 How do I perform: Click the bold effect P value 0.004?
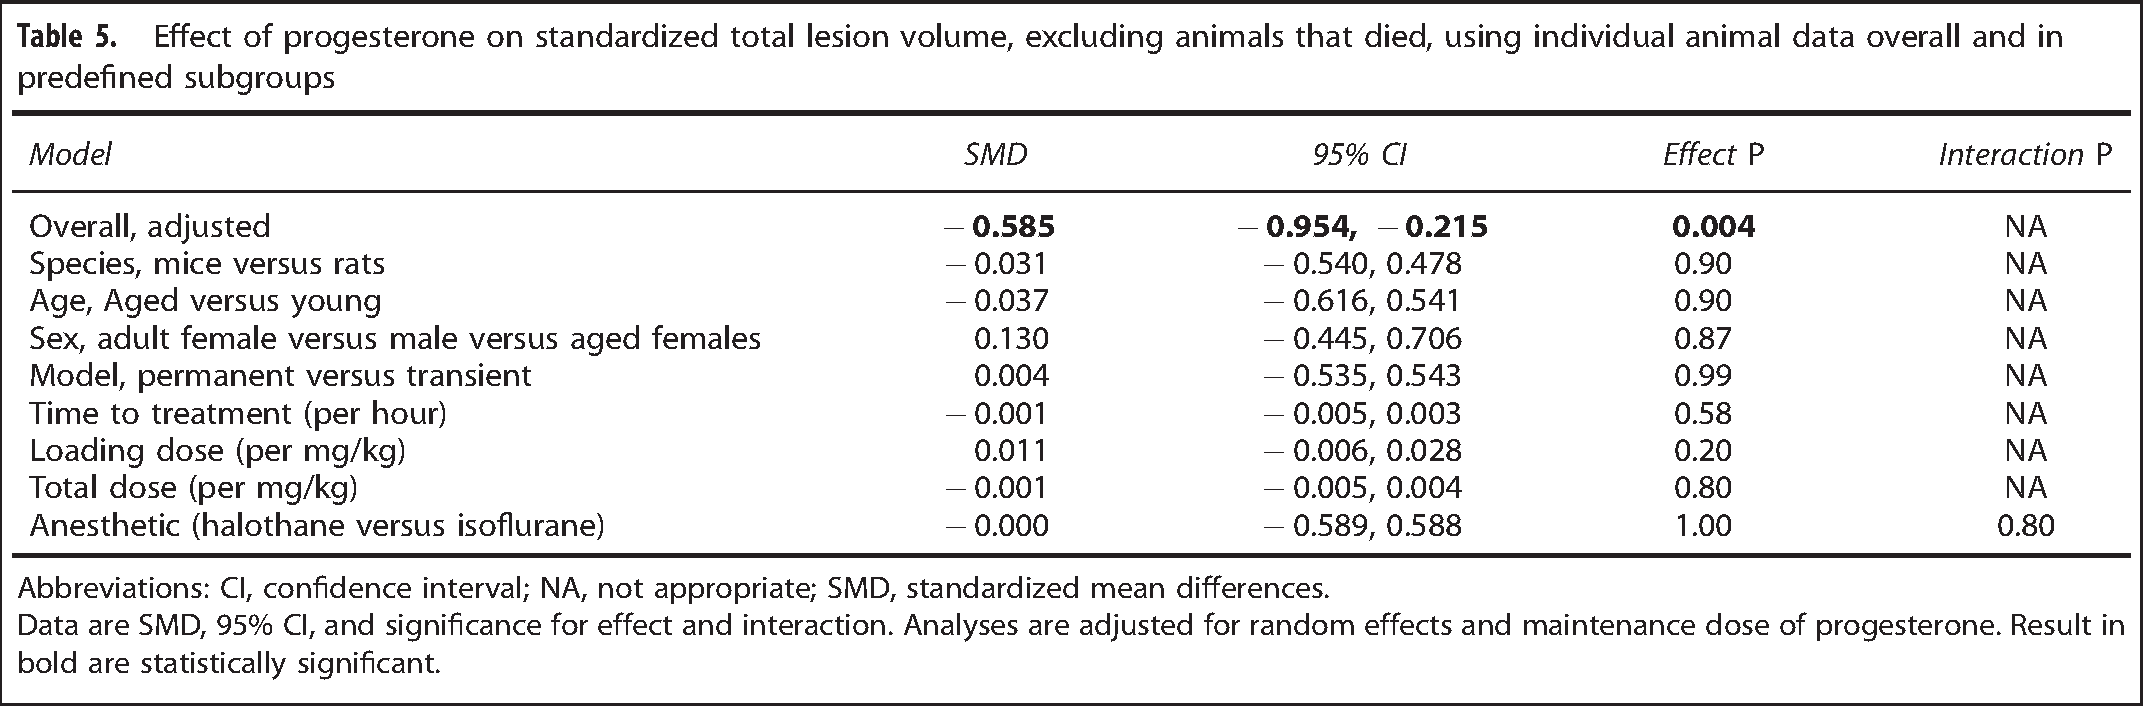click(1713, 226)
